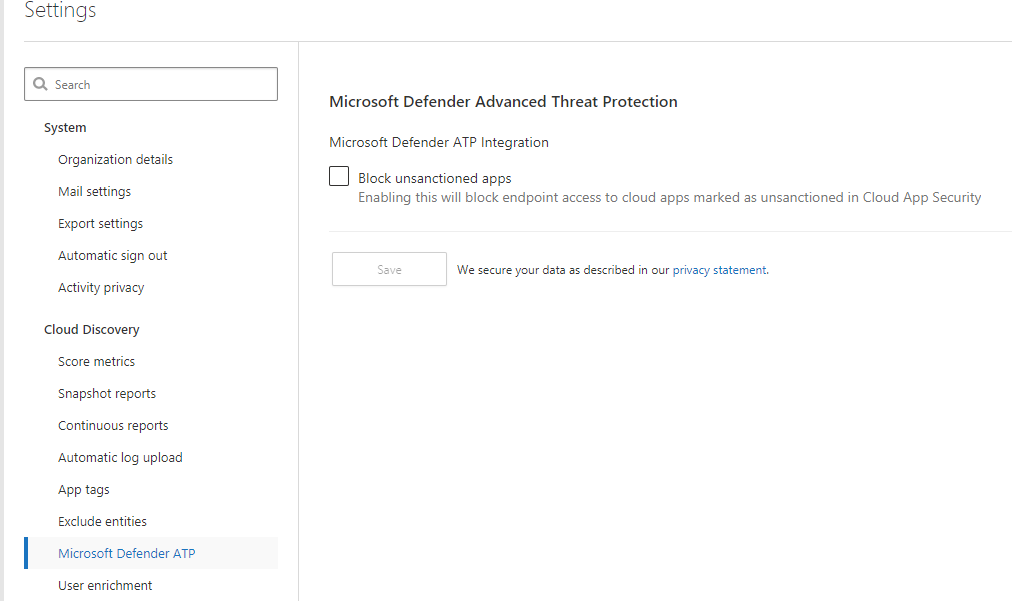Open the privacy statement link
1012x601 pixels.
point(720,270)
